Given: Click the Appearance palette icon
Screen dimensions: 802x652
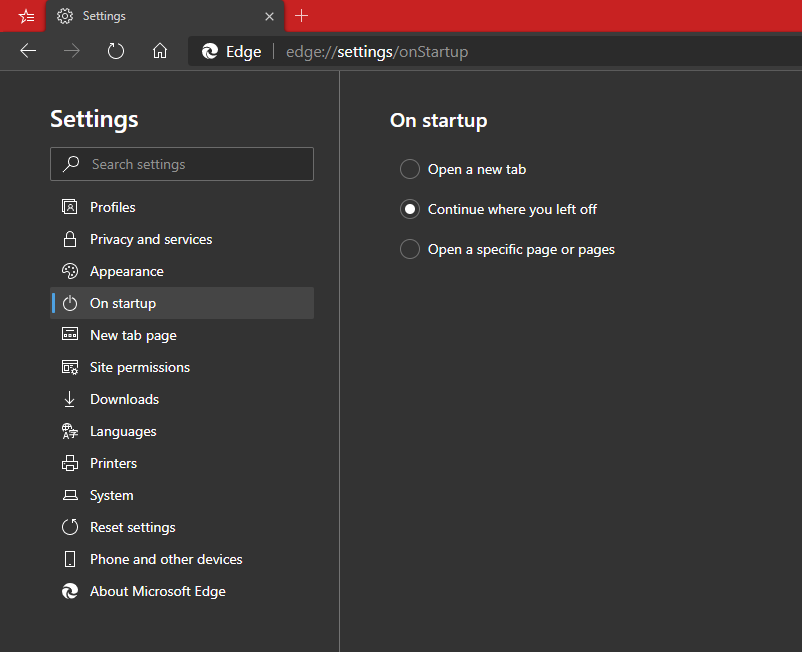Looking at the screenshot, I should [70, 271].
